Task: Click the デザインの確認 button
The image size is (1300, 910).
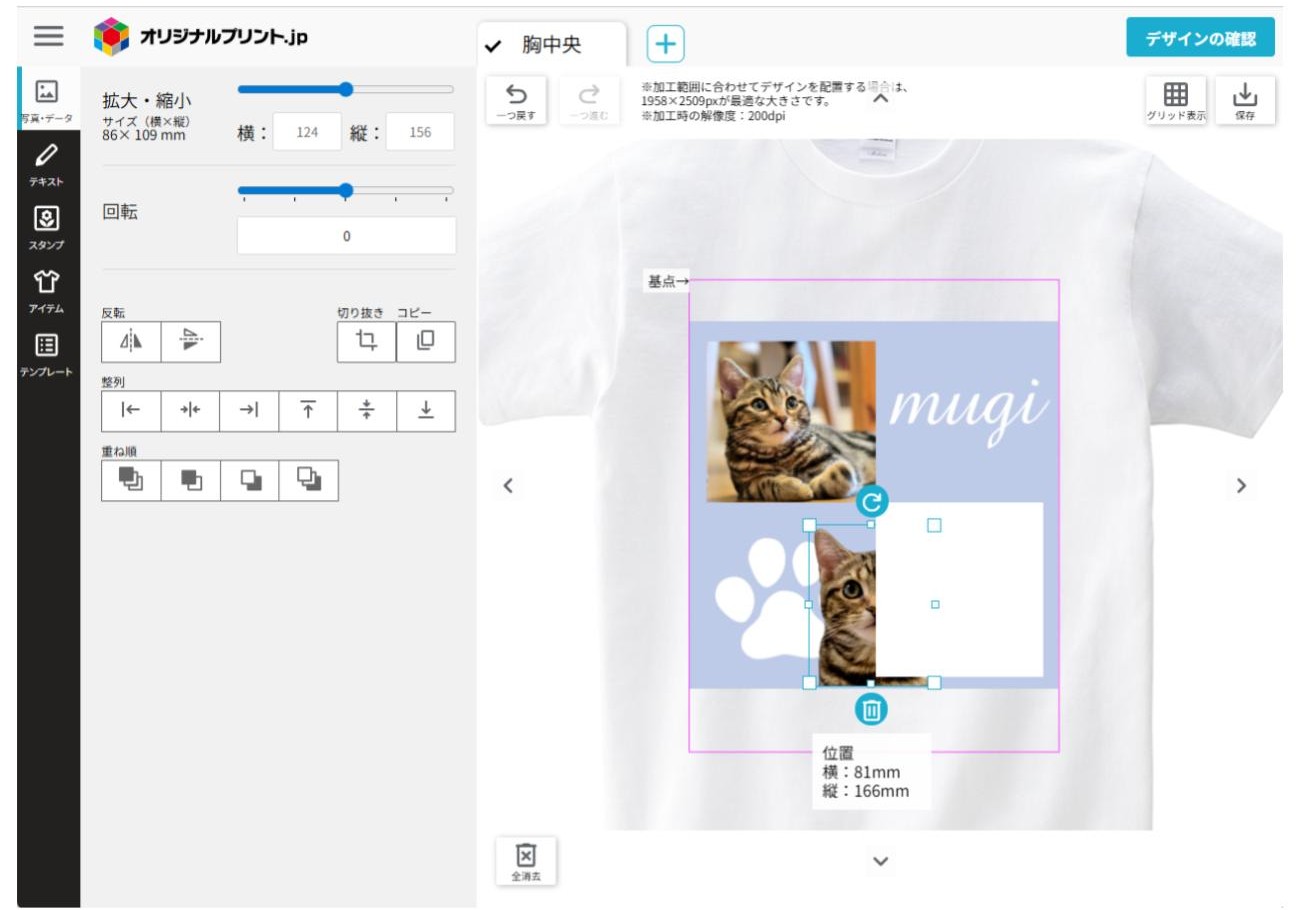Action: click(1200, 38)
